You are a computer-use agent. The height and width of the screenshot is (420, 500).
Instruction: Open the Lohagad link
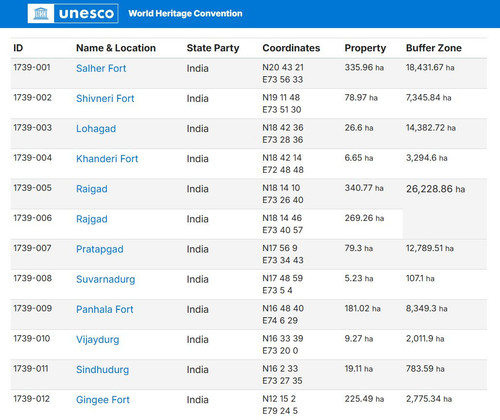[x=96, y=129]
